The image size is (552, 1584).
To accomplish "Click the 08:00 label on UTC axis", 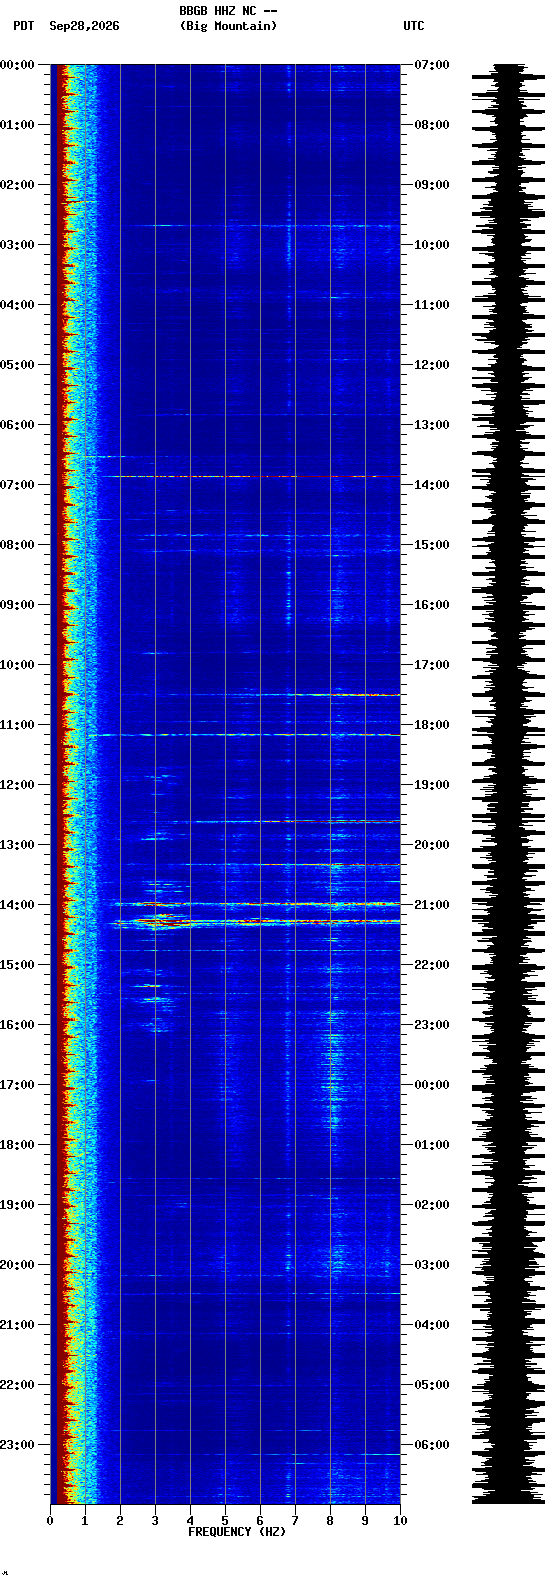I will coord(432,125).
